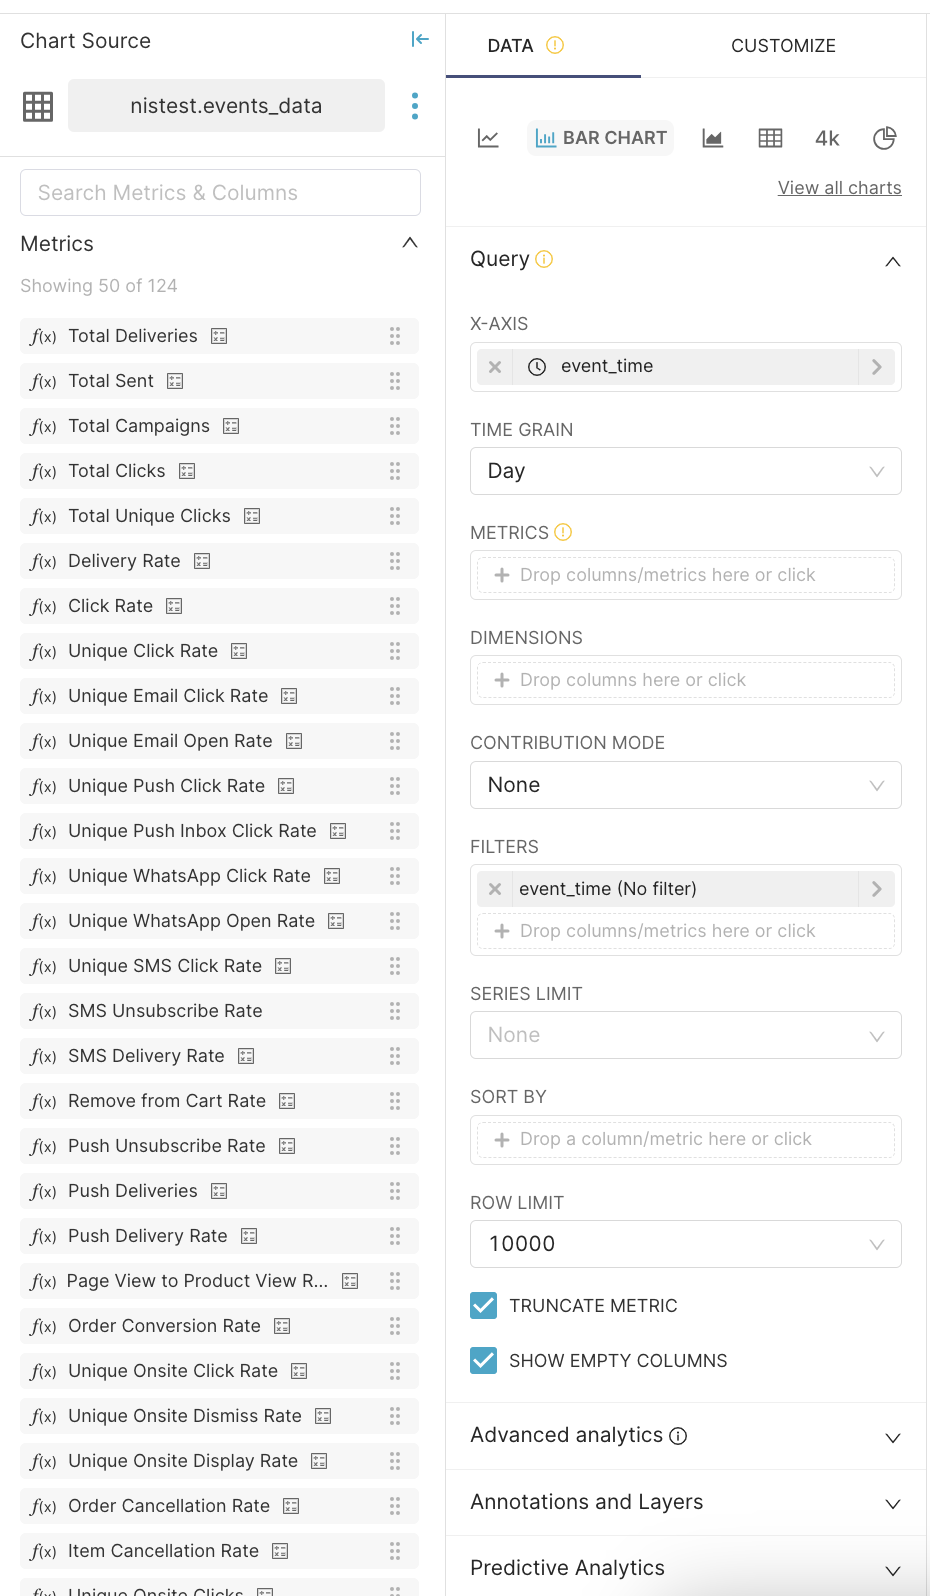Open the Contribution Mode dropdown
Viewport: 930px width, 1596px height.
tap(685, 785)
